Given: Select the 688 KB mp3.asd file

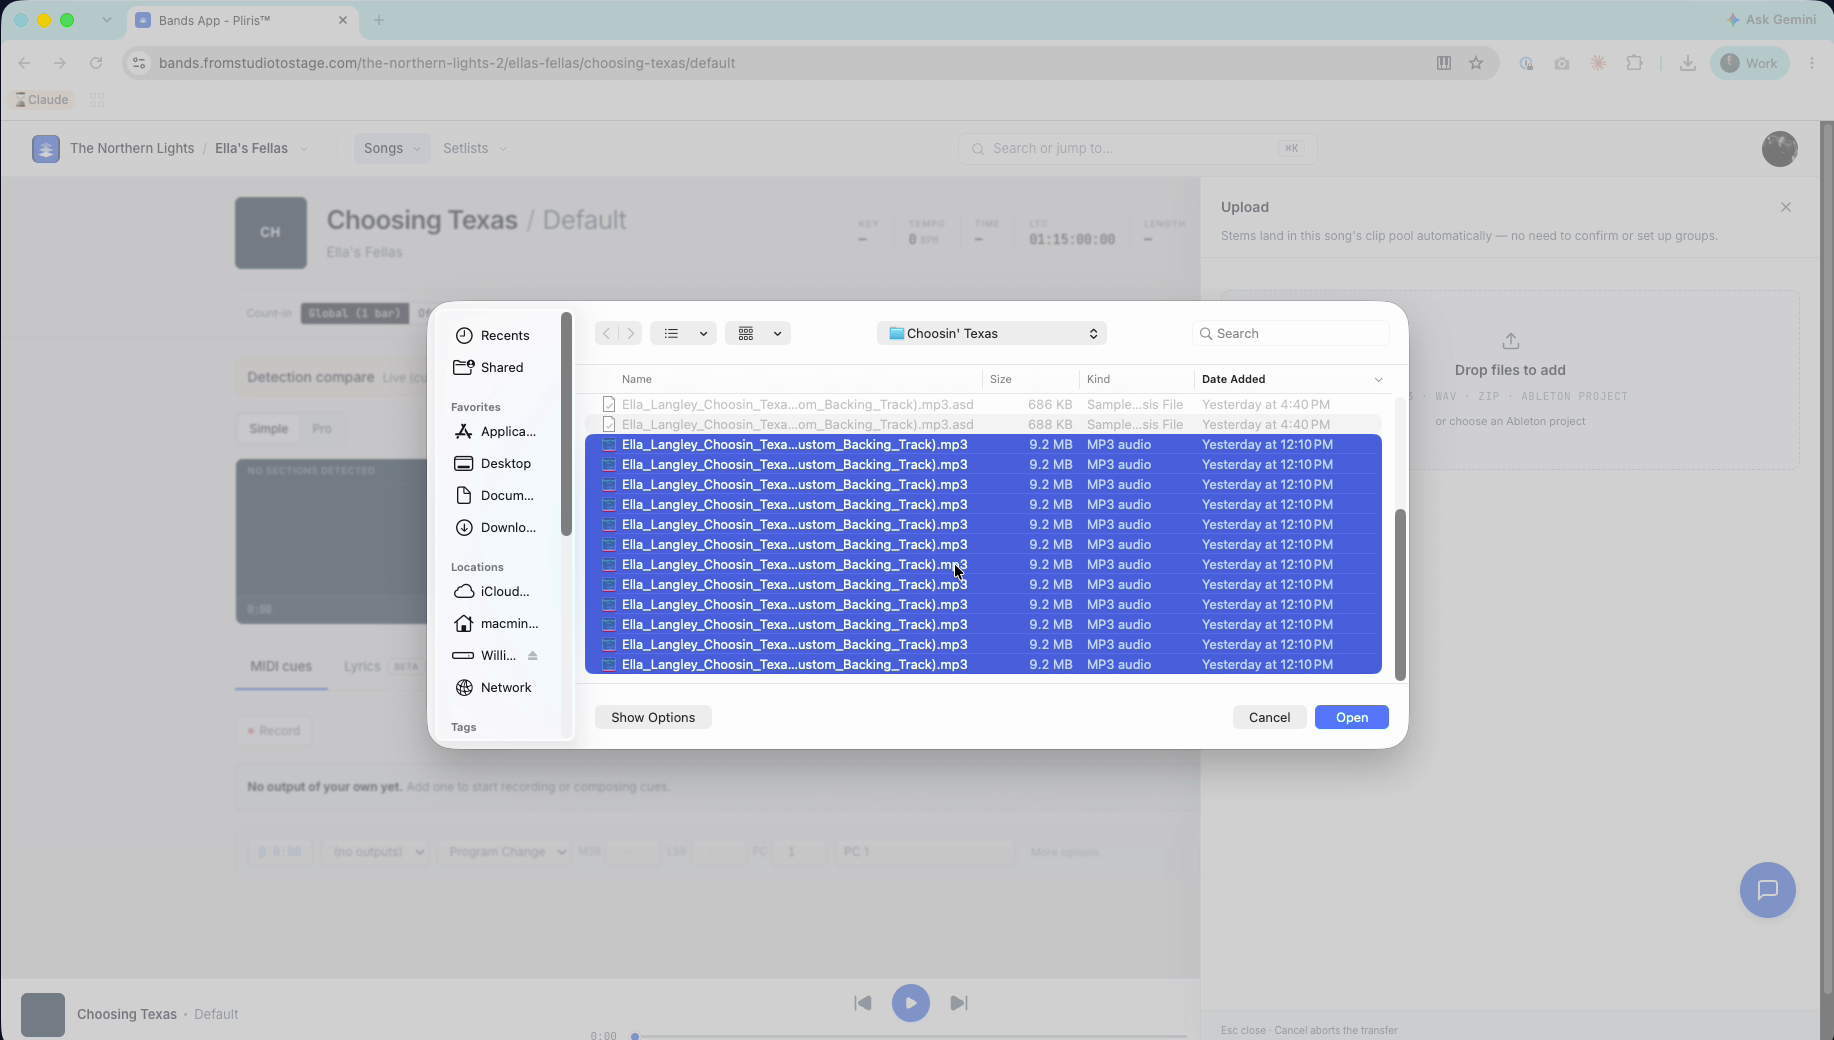Looking at the screenshot, I should coord(984,424).
